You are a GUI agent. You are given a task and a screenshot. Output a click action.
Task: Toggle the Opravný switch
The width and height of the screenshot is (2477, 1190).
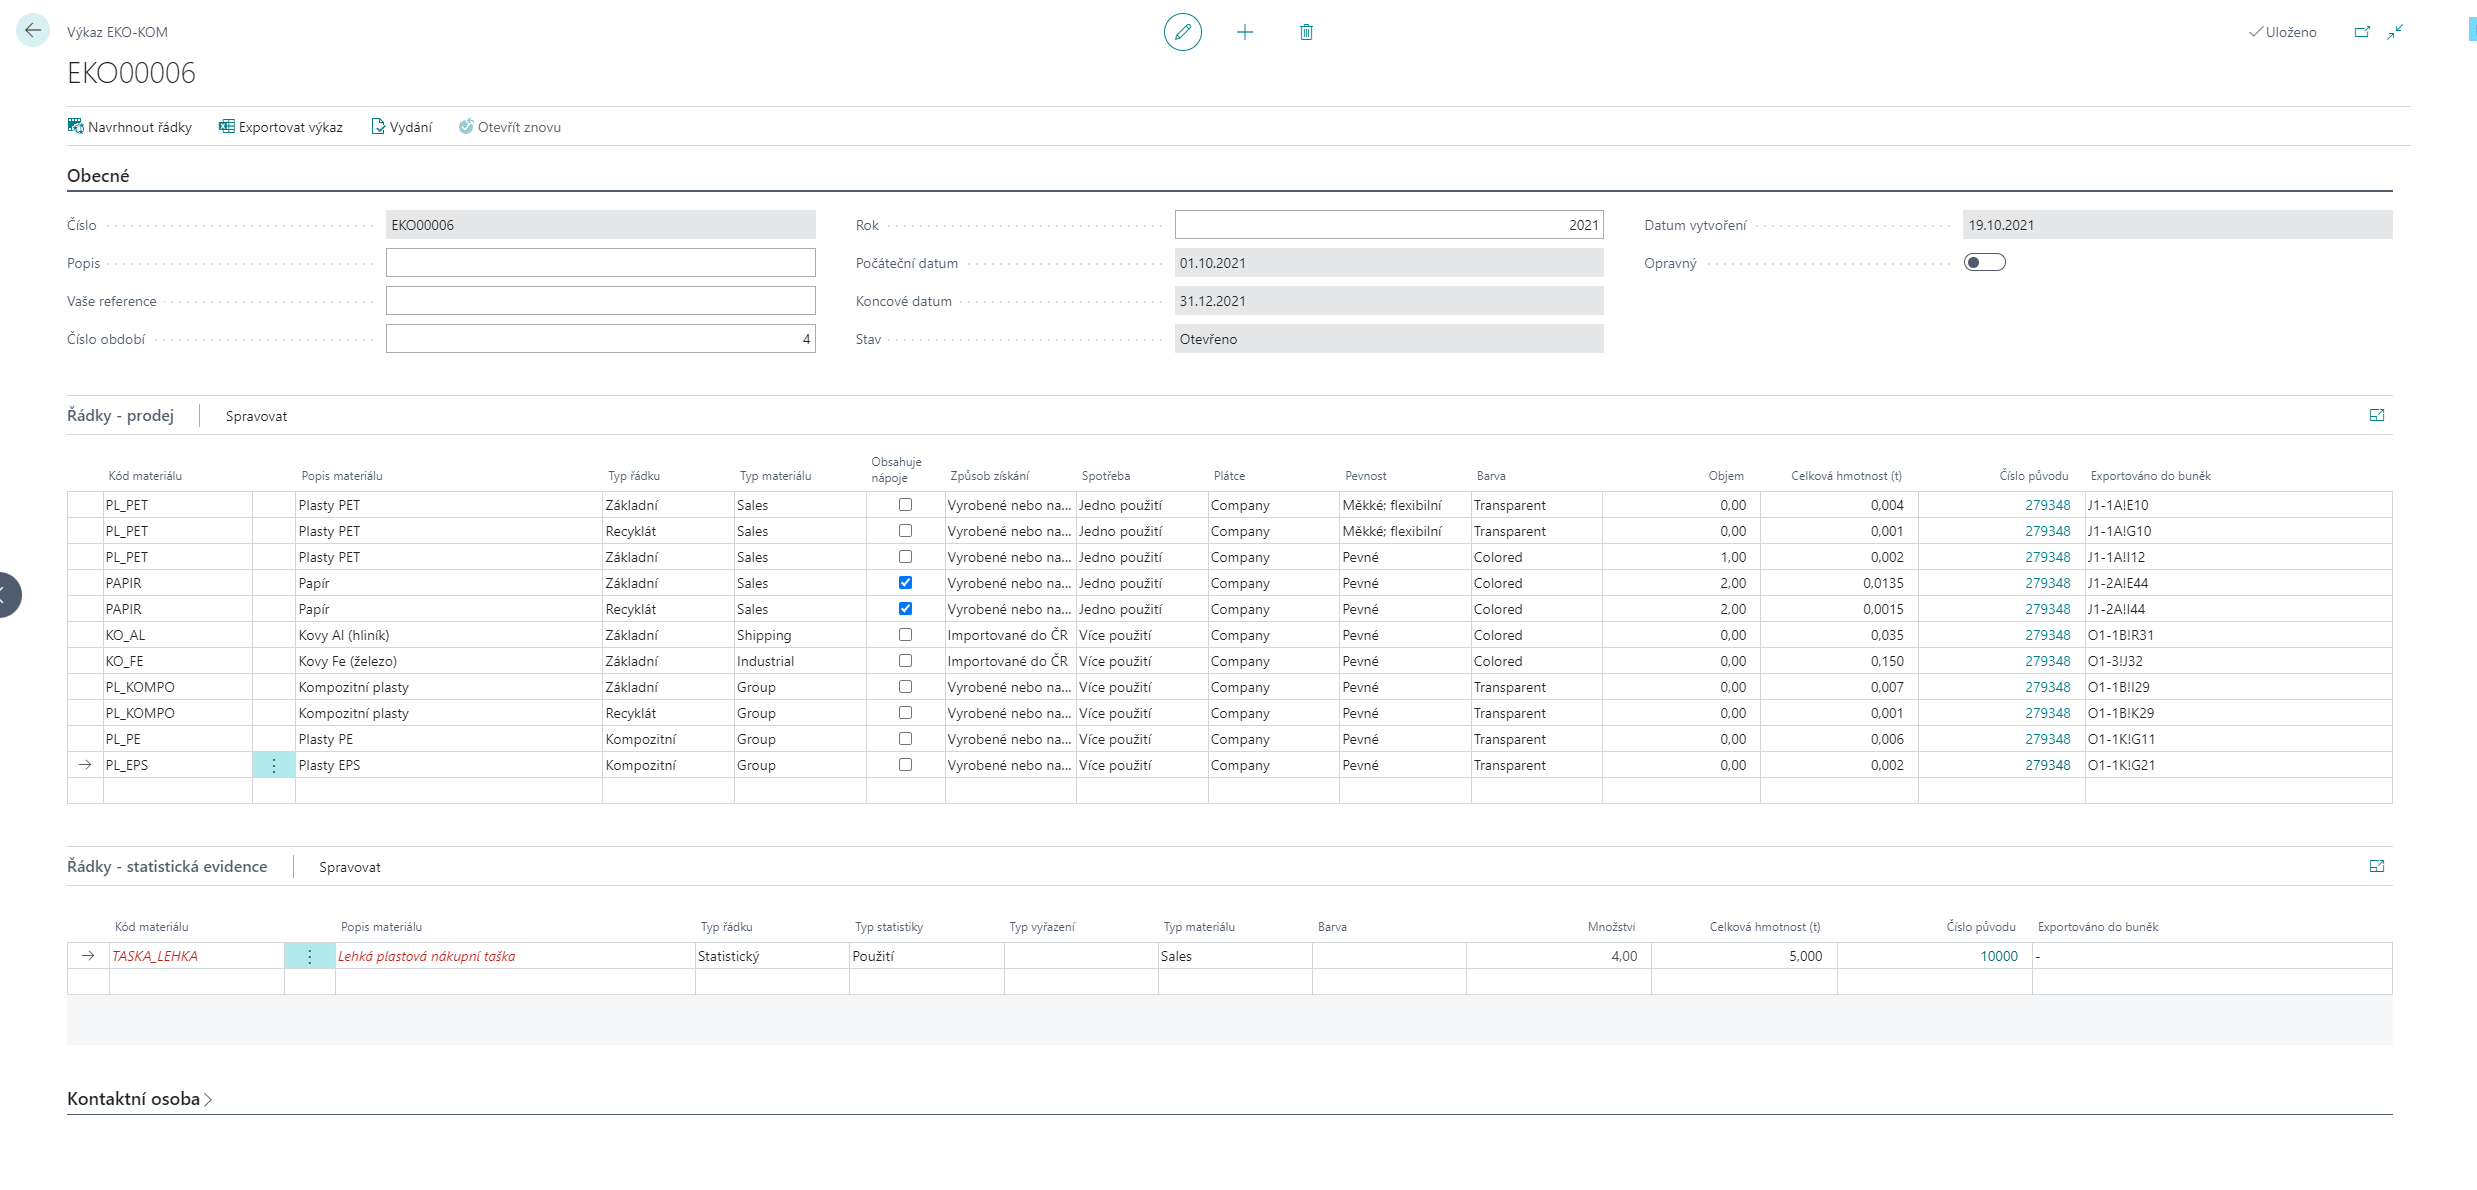click(1984, 262)
